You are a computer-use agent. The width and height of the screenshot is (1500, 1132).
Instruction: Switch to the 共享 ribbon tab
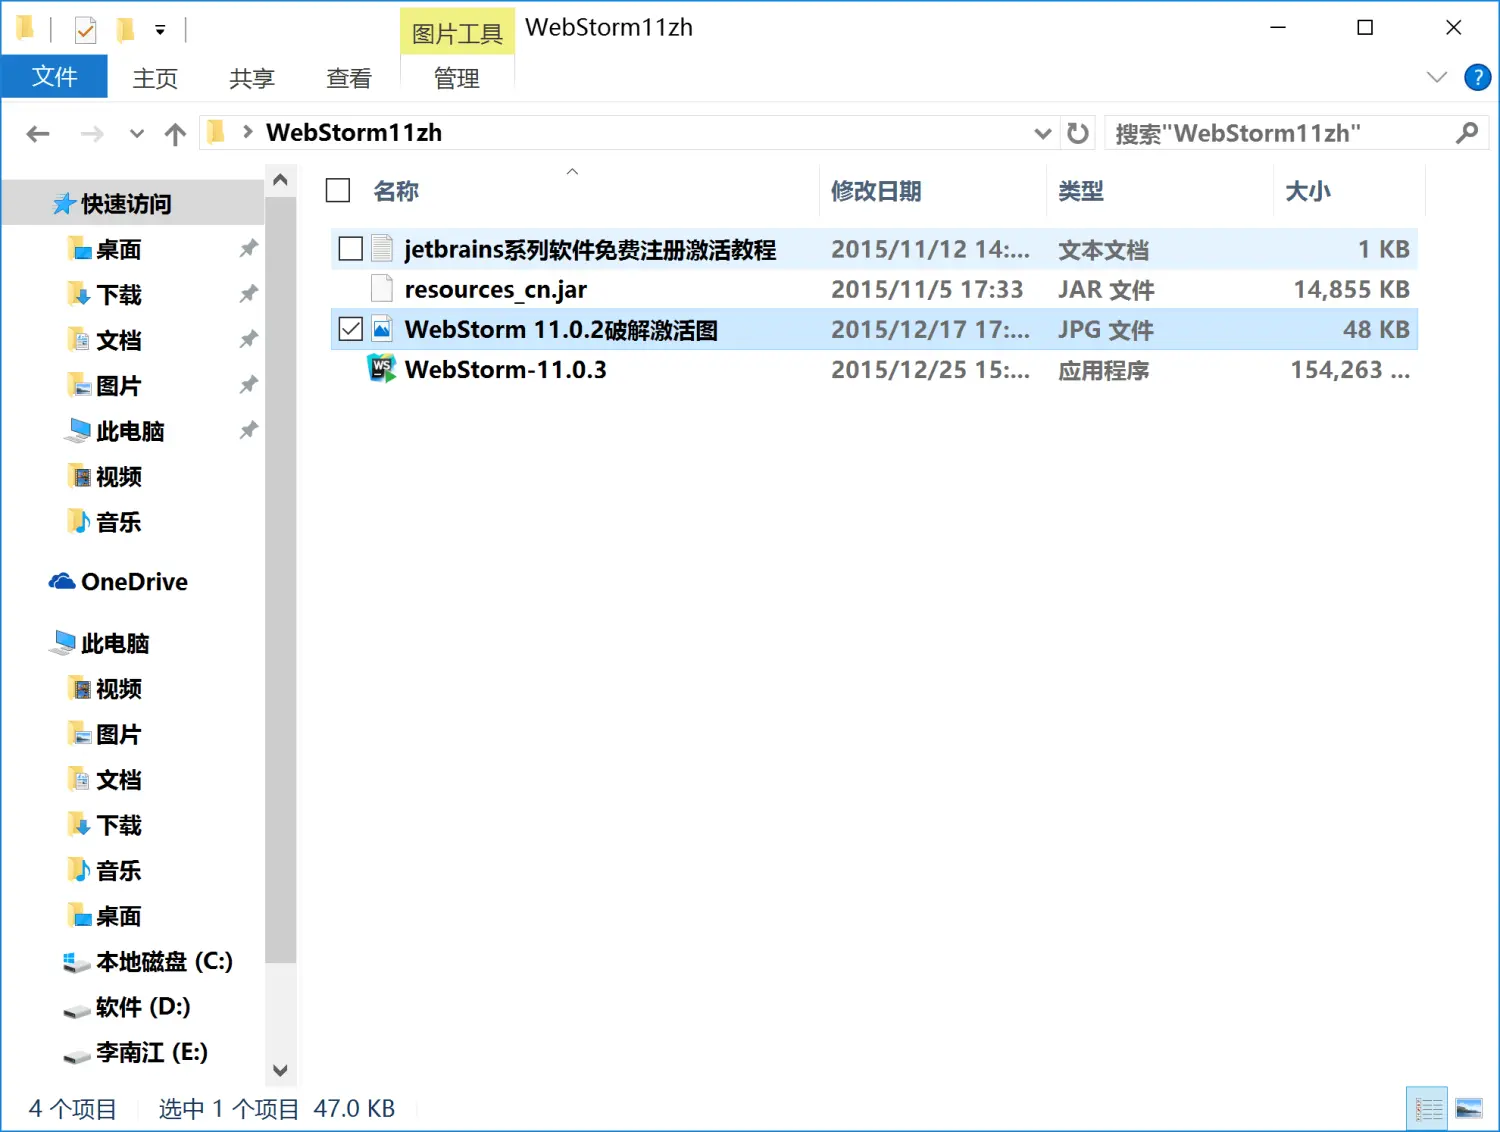pyautogui.click(x=252, y=78)
